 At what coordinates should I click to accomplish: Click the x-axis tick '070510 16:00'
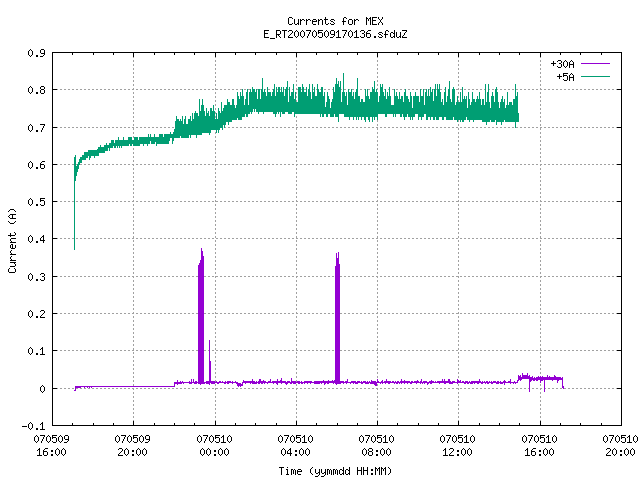(539, 445)
